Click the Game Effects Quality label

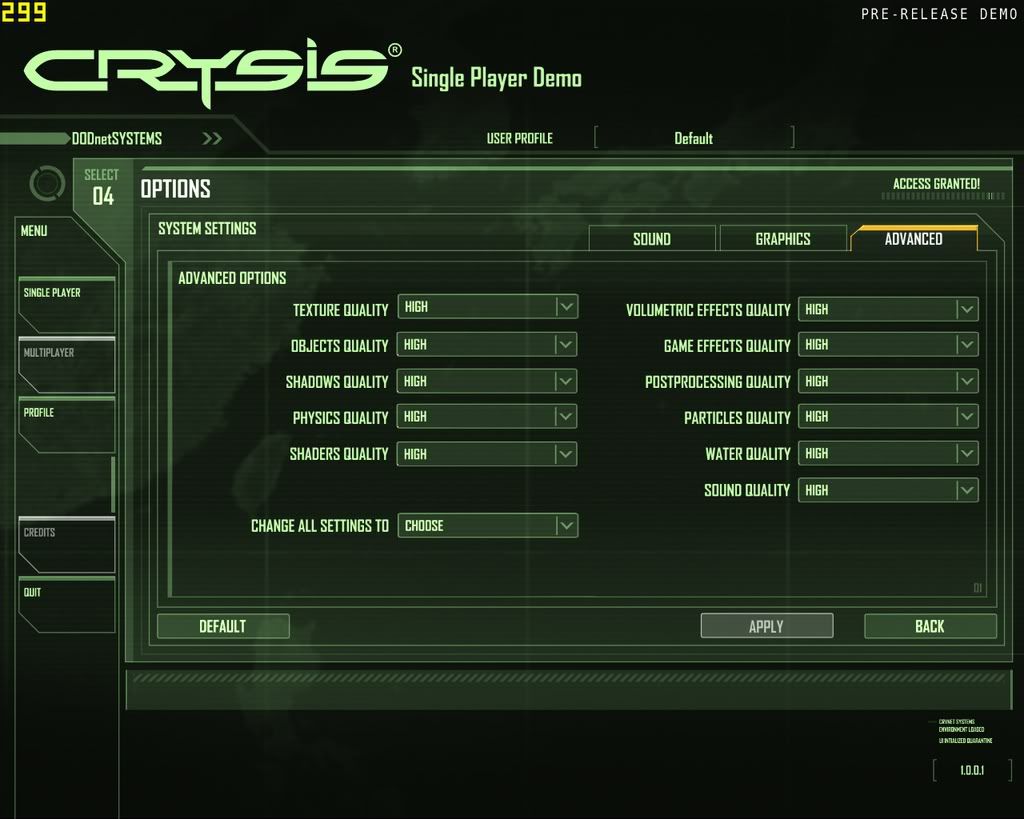pos(727,346)
